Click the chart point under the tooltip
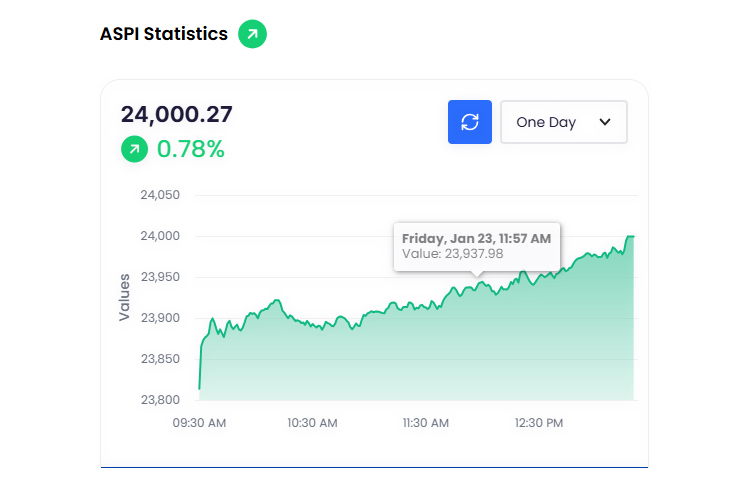750x500 pixels. click(x=478, y=283)
